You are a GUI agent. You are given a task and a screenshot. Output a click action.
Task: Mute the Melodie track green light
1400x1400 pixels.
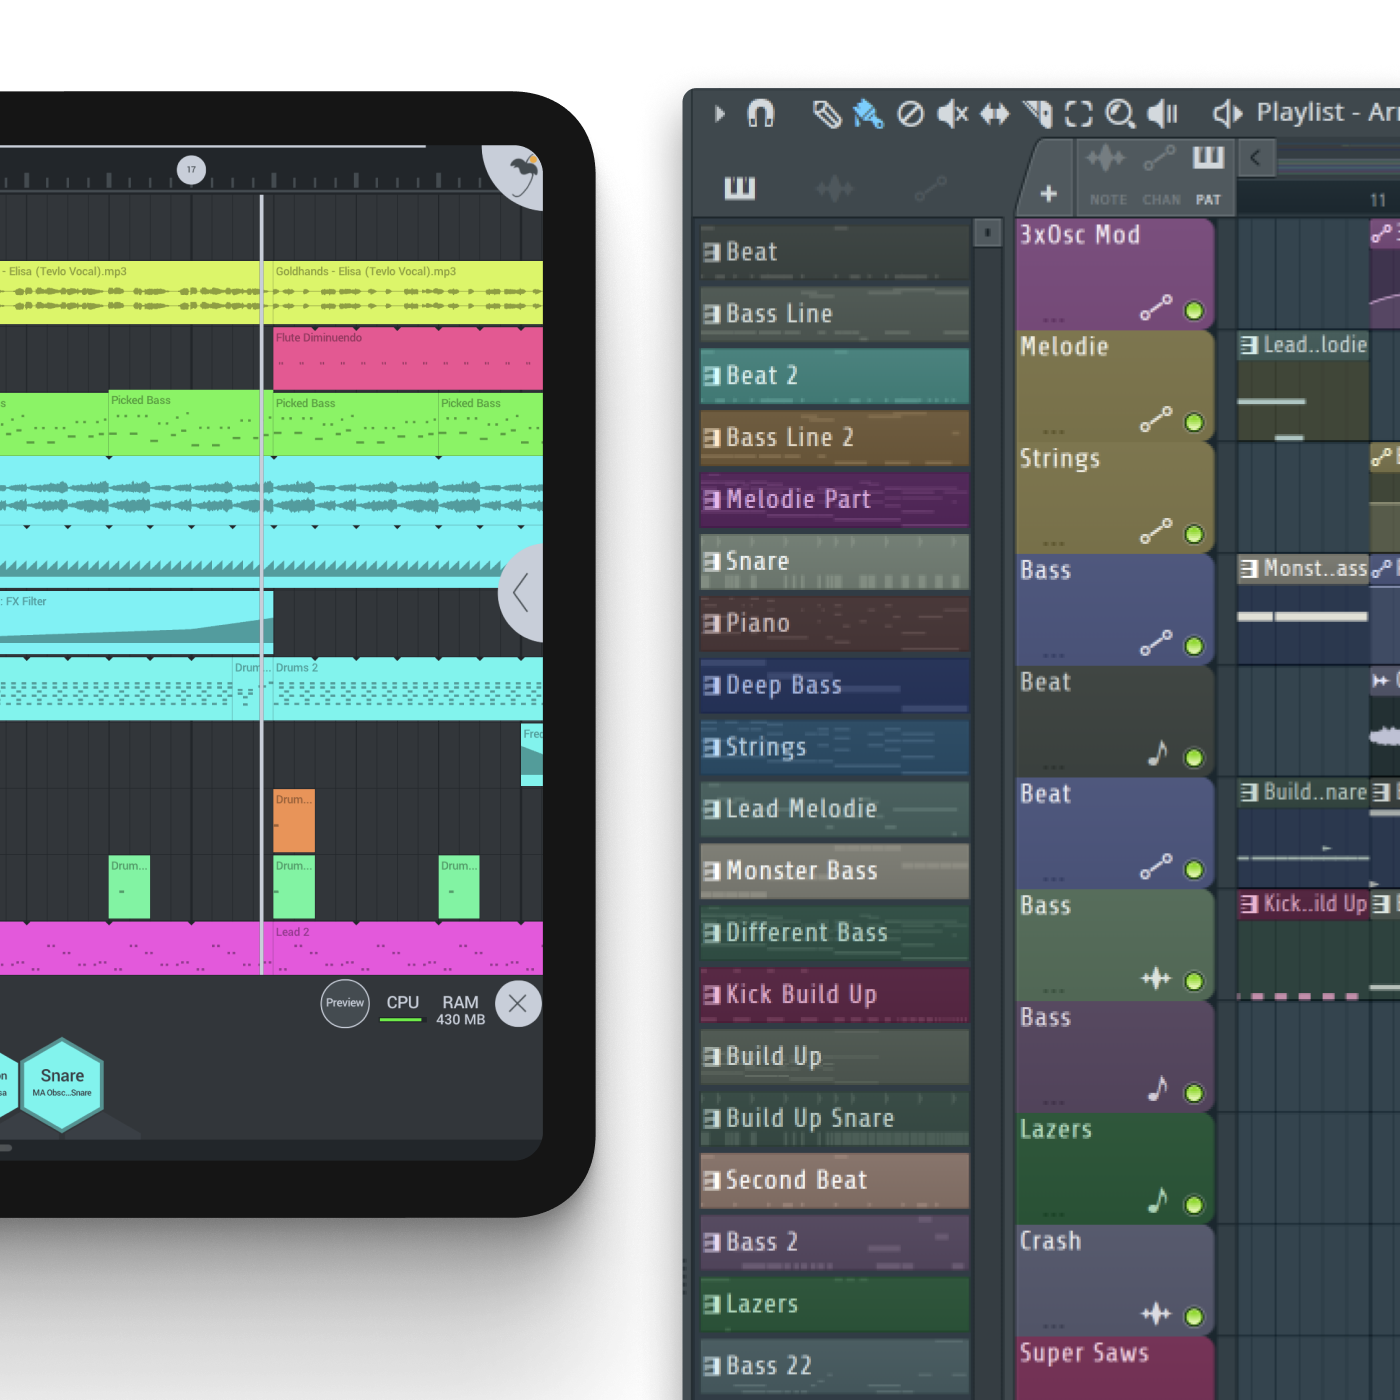point(1194,422)
